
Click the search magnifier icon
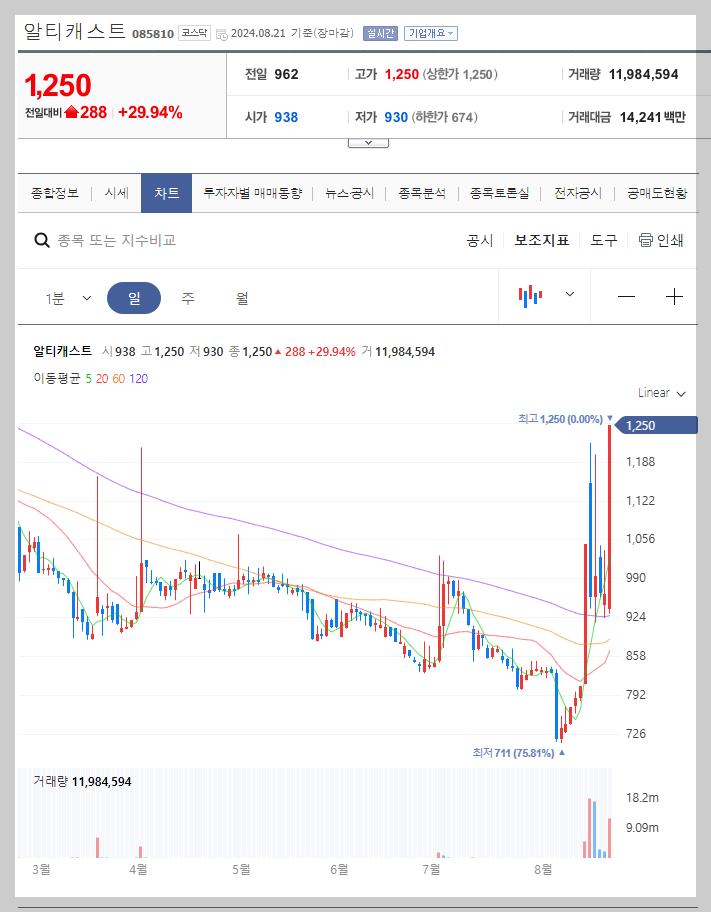tap(41, 240)
